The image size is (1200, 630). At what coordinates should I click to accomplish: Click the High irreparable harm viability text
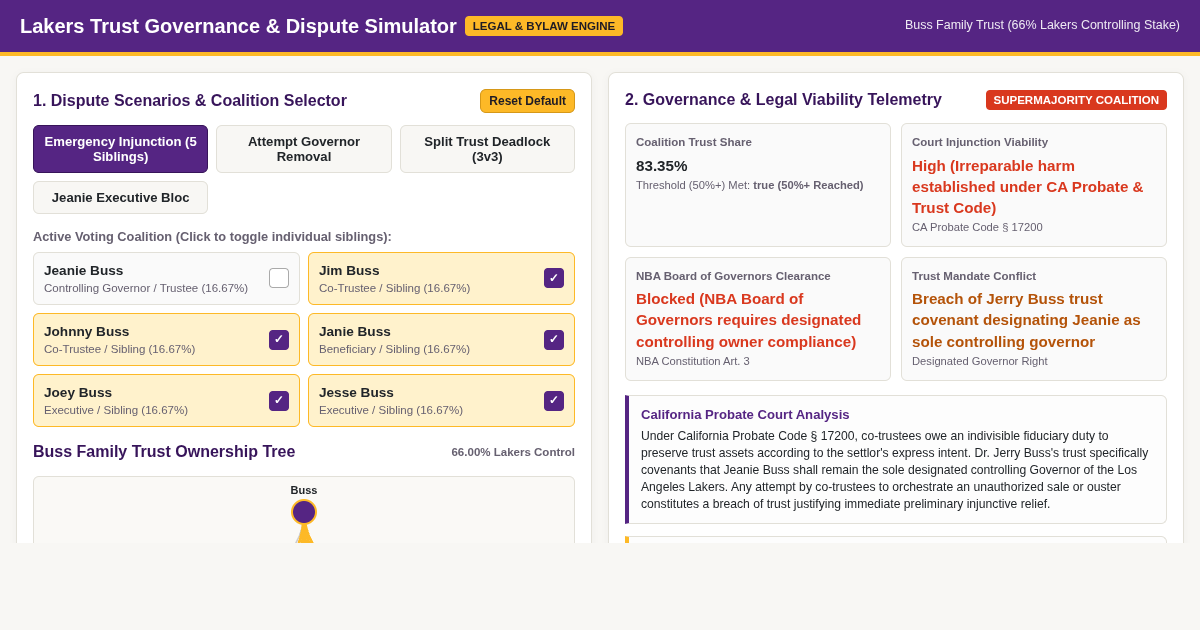tap(1028, 187)
